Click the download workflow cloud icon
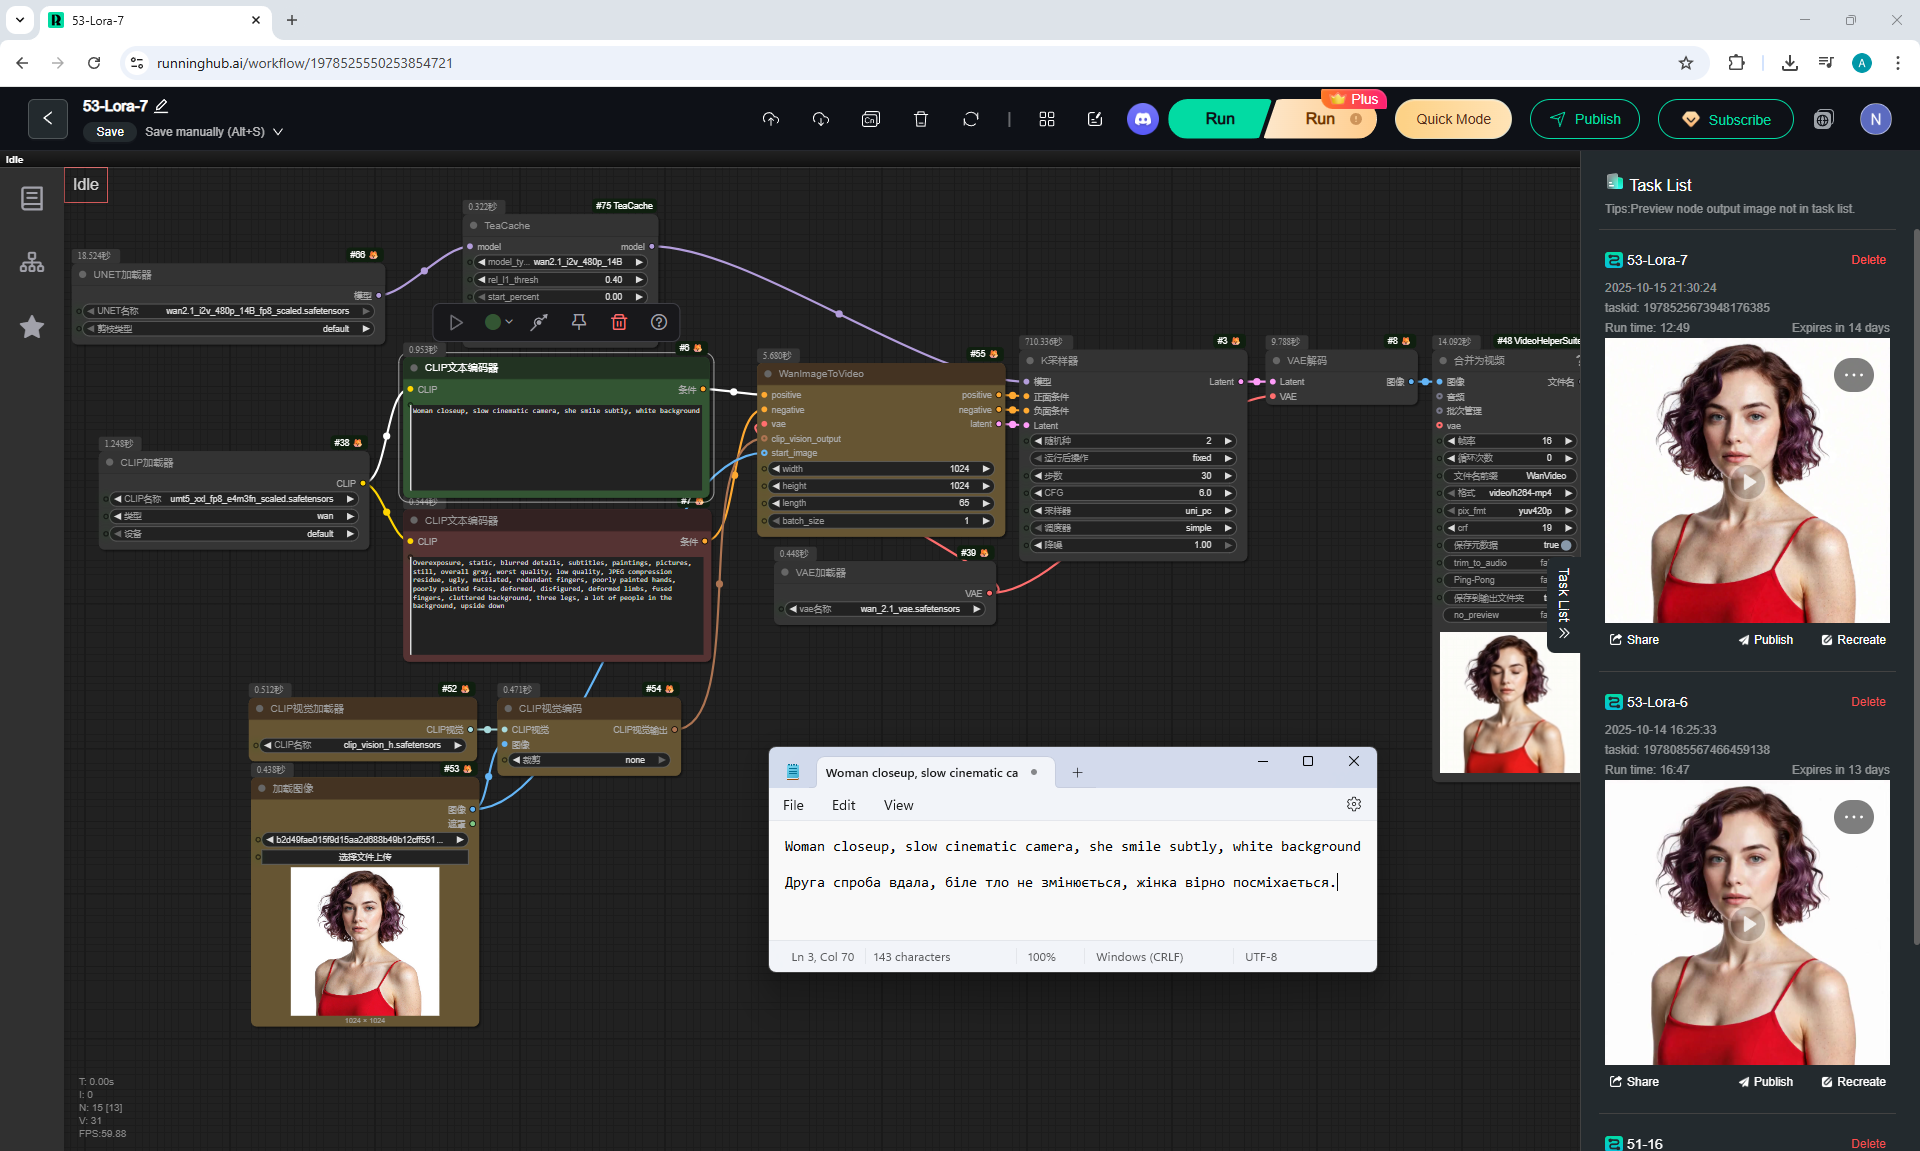The width and height of the screenshot is (1920, 1151). [x=820, y=119]
